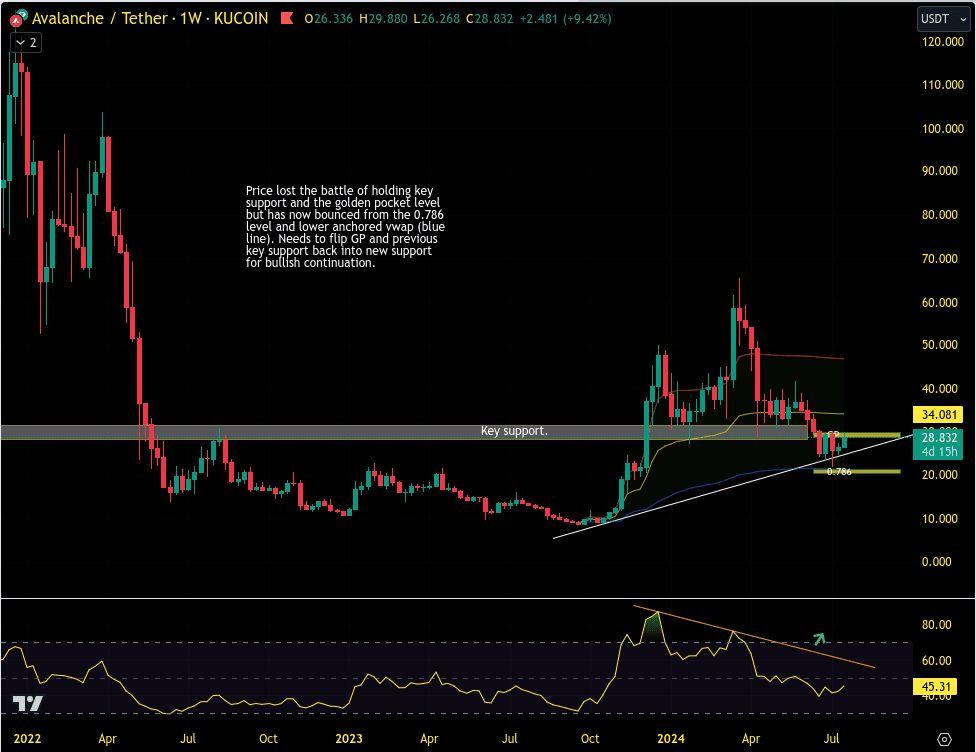Click the current price label 28.832
The height and width of the screenshot is (752, 976).
tap(938, 438)
